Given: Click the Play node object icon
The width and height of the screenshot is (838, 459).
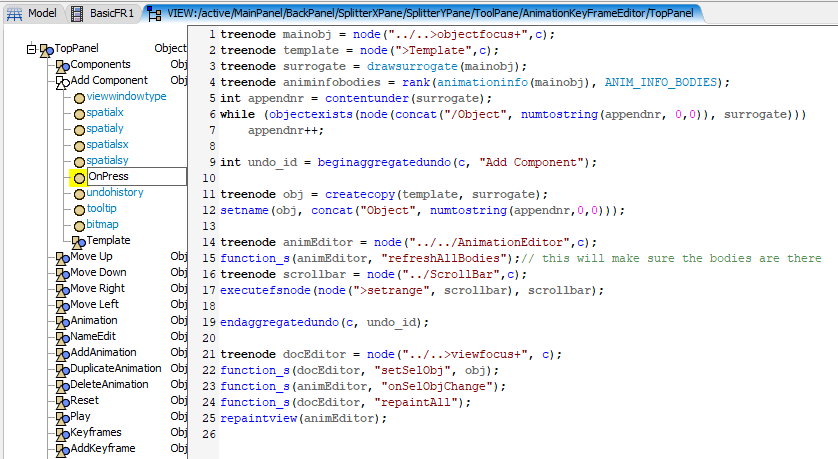Looking at the screenshot, I should [x=62, y=417].
